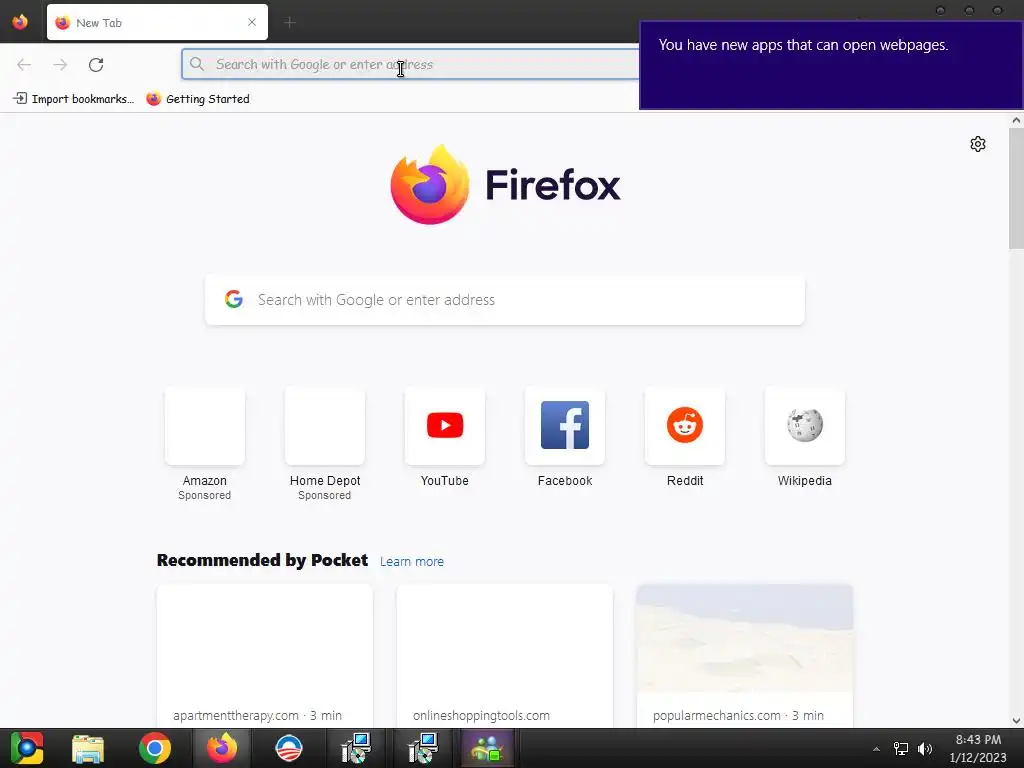Click the new apps notification banner
Viewport: 1024px width, 768px height.
click(831, 65)
